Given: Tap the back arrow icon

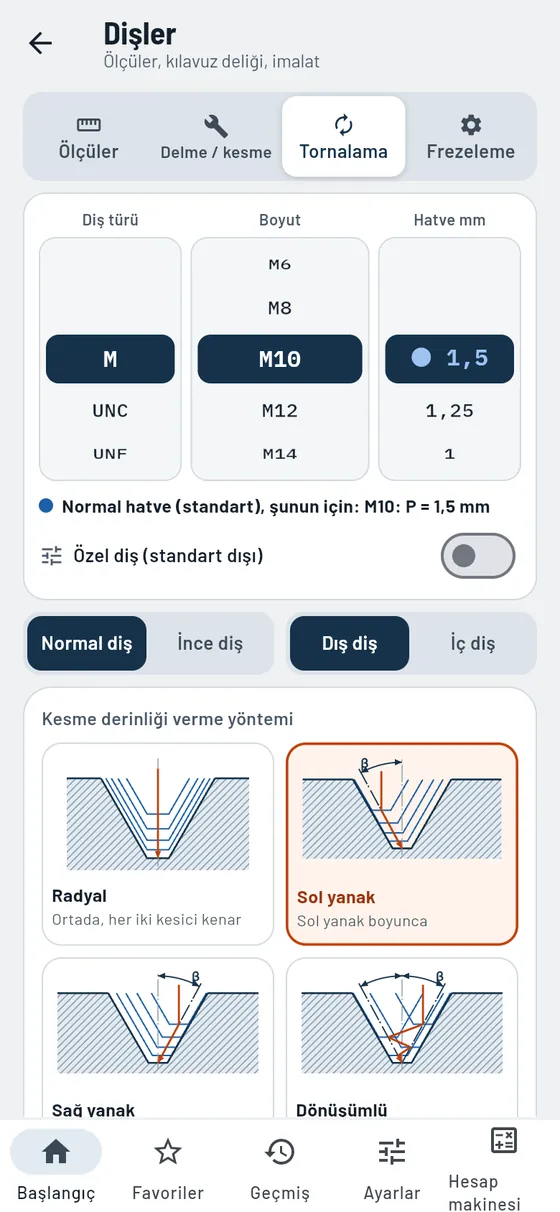Looking at the screenshot, I should tap(40, 43).
